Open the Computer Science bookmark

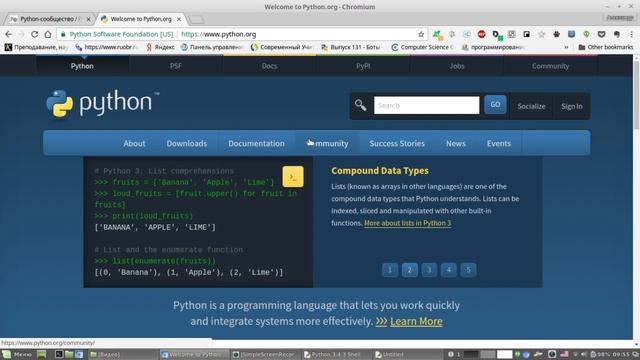[423, 47]
